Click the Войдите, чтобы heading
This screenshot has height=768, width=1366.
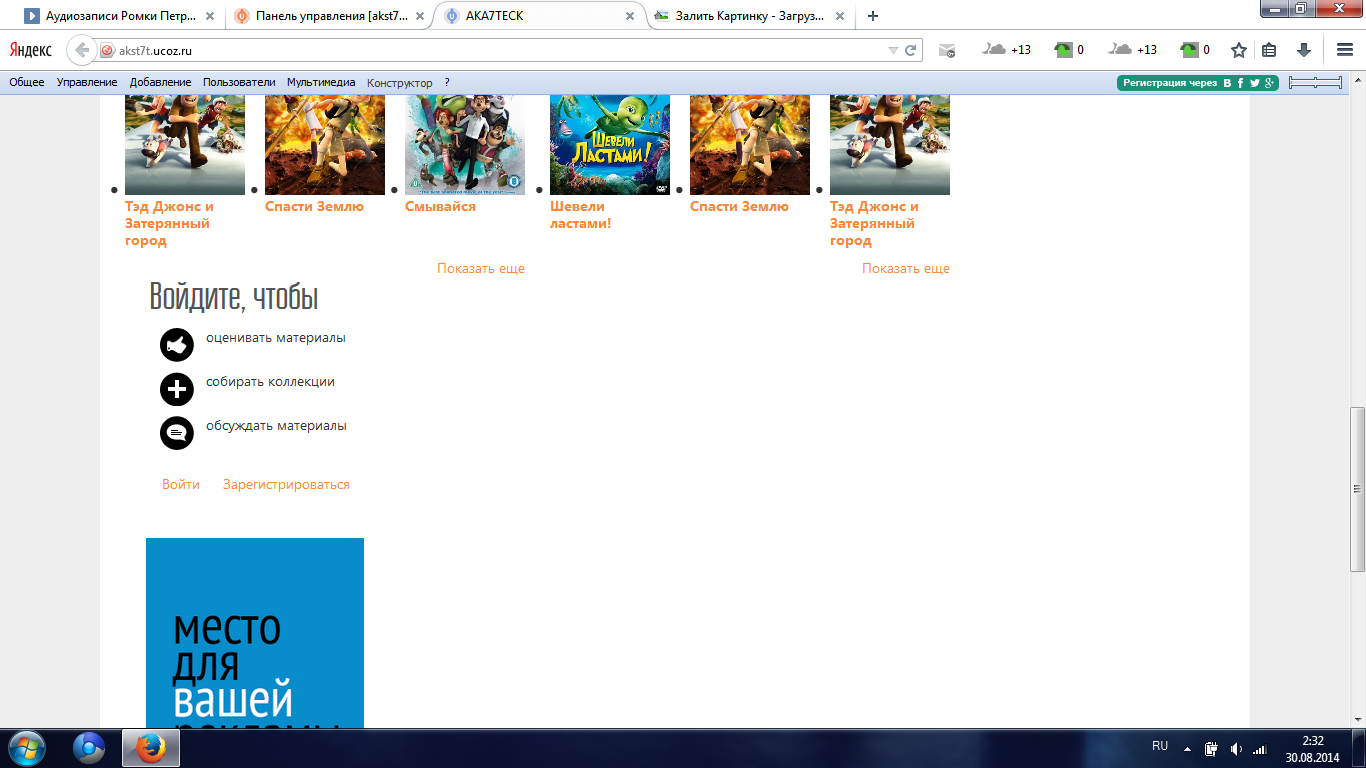234,297
